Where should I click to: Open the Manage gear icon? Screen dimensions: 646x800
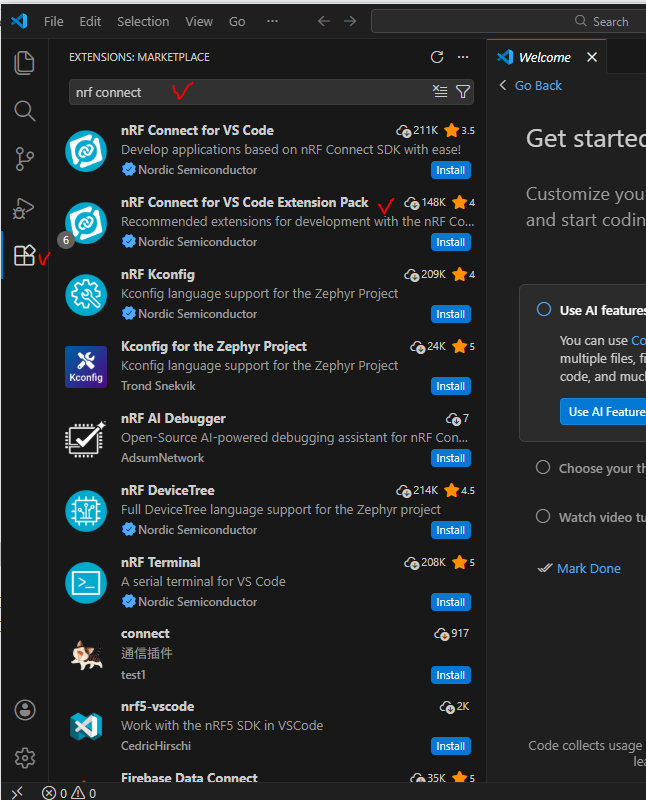pos(24,758)
